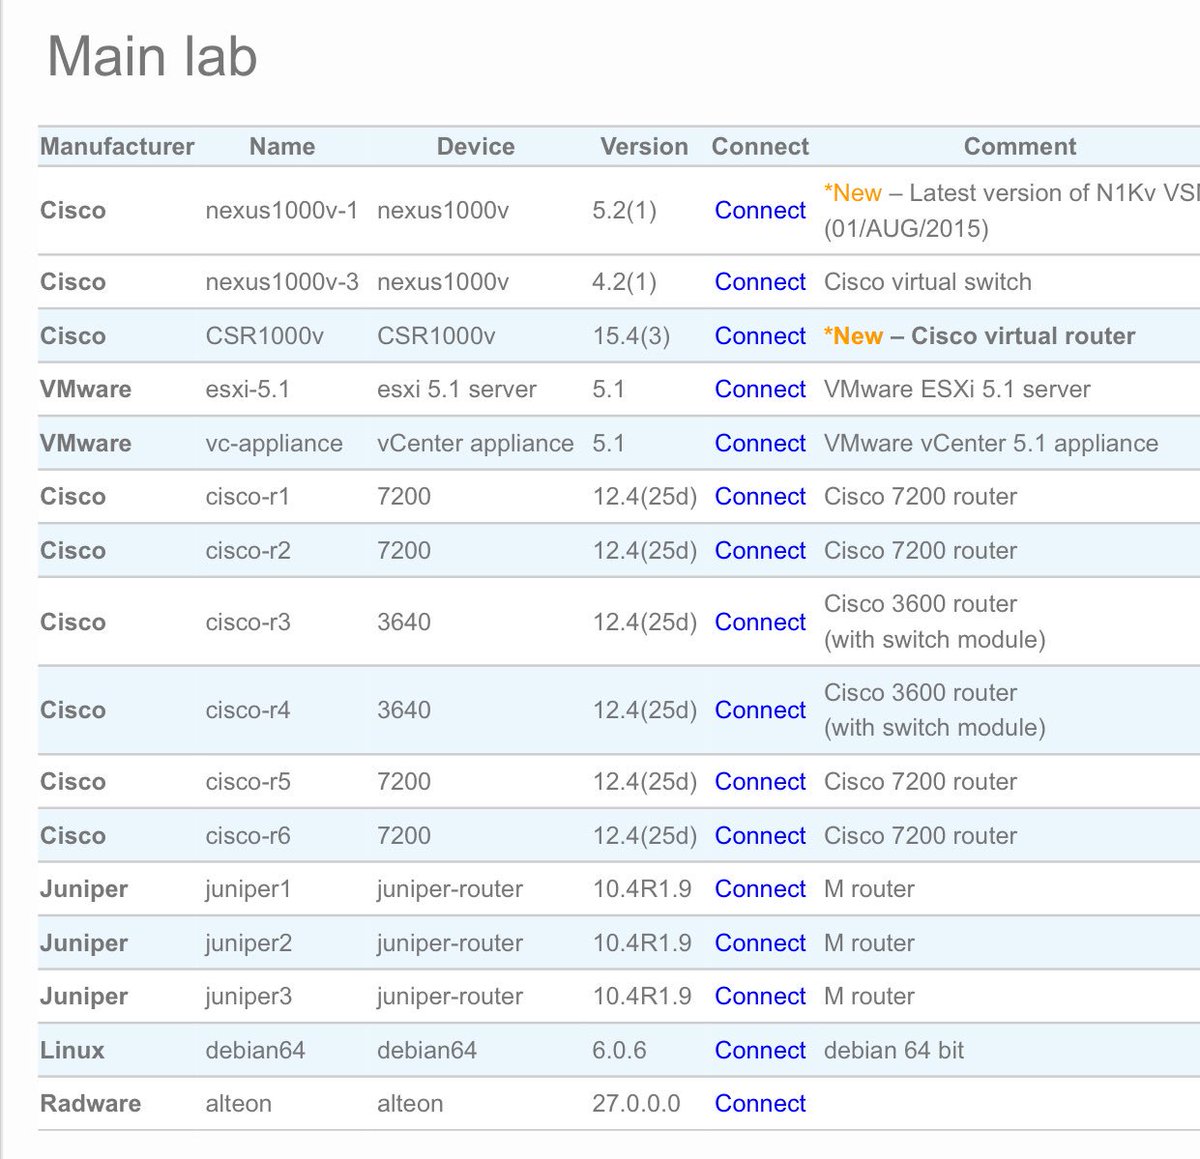Click the Radware manufacturer cell
Screen dimensions: 1200x1159
pos(90,1103)
